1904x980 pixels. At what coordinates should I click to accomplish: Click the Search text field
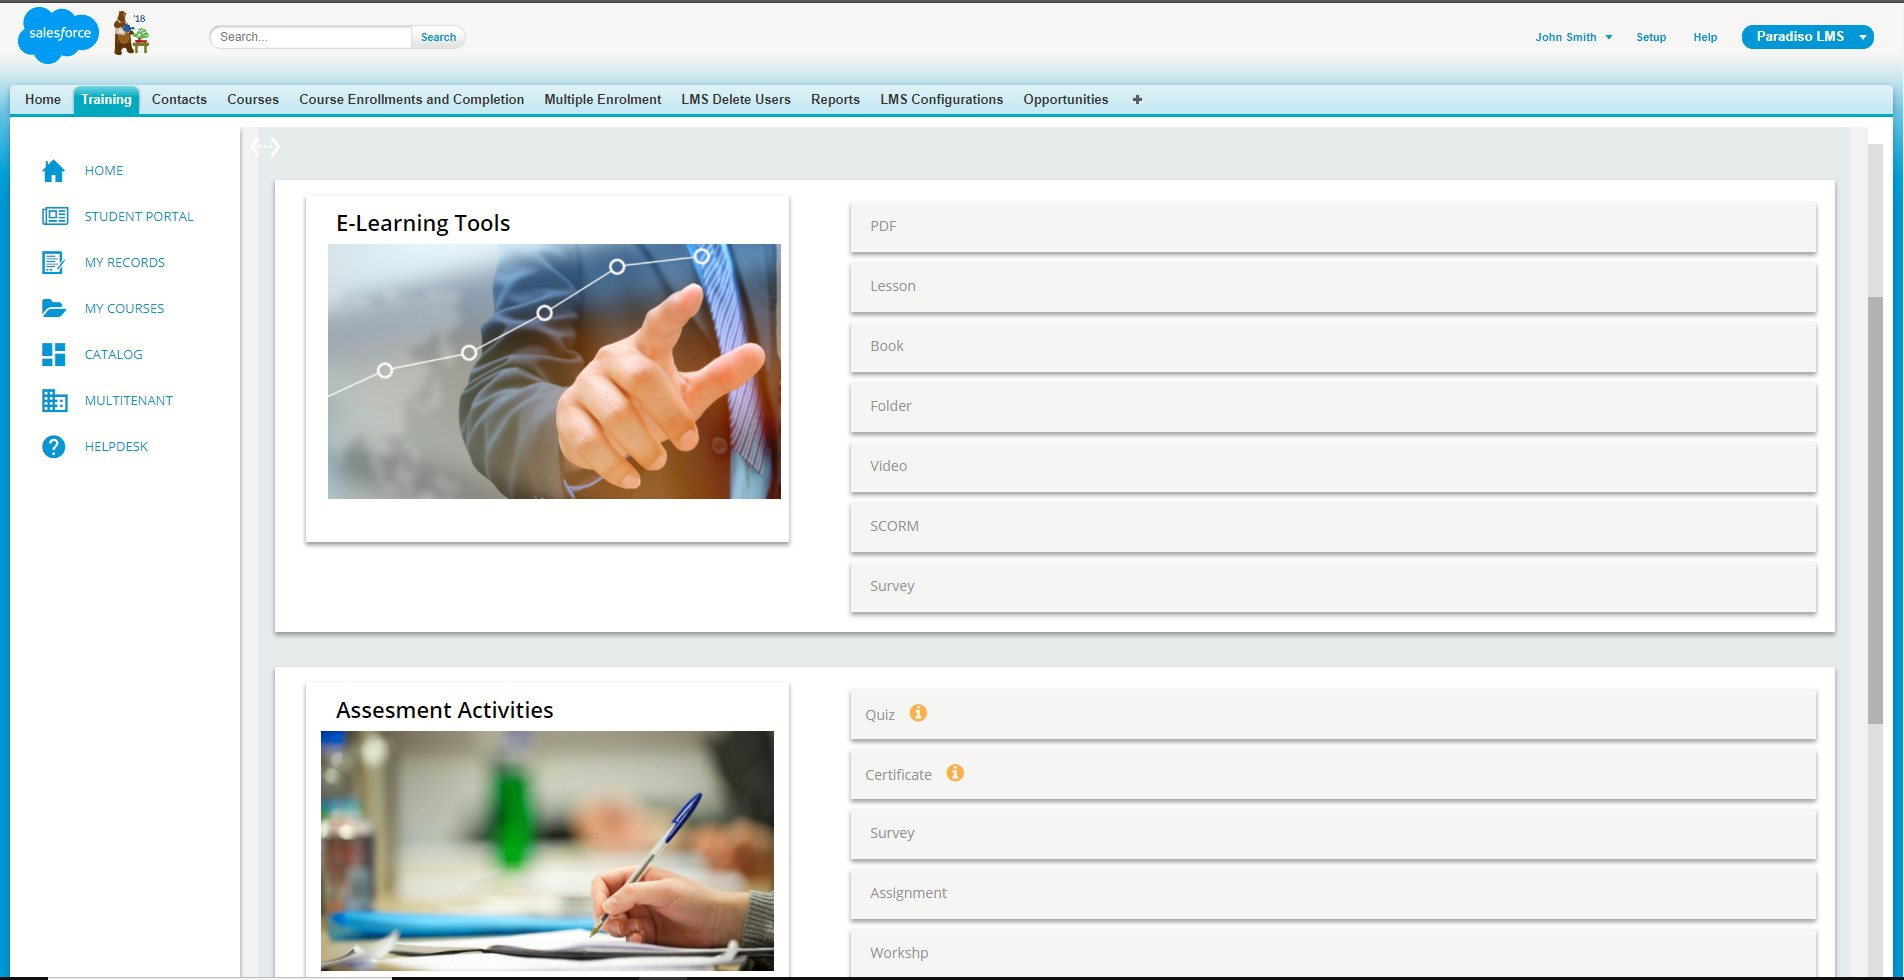coord(311,37)
